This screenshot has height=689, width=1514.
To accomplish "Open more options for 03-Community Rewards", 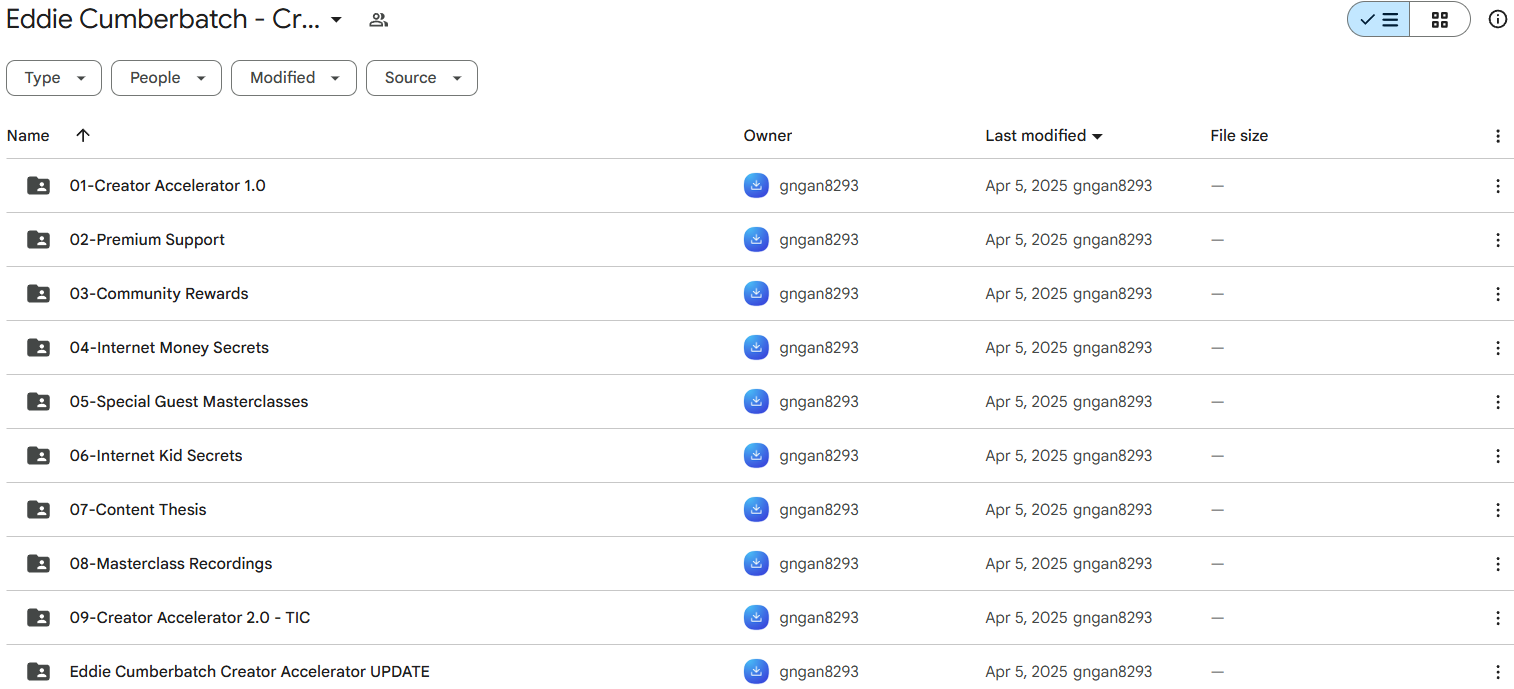I will coord(1497,294).
